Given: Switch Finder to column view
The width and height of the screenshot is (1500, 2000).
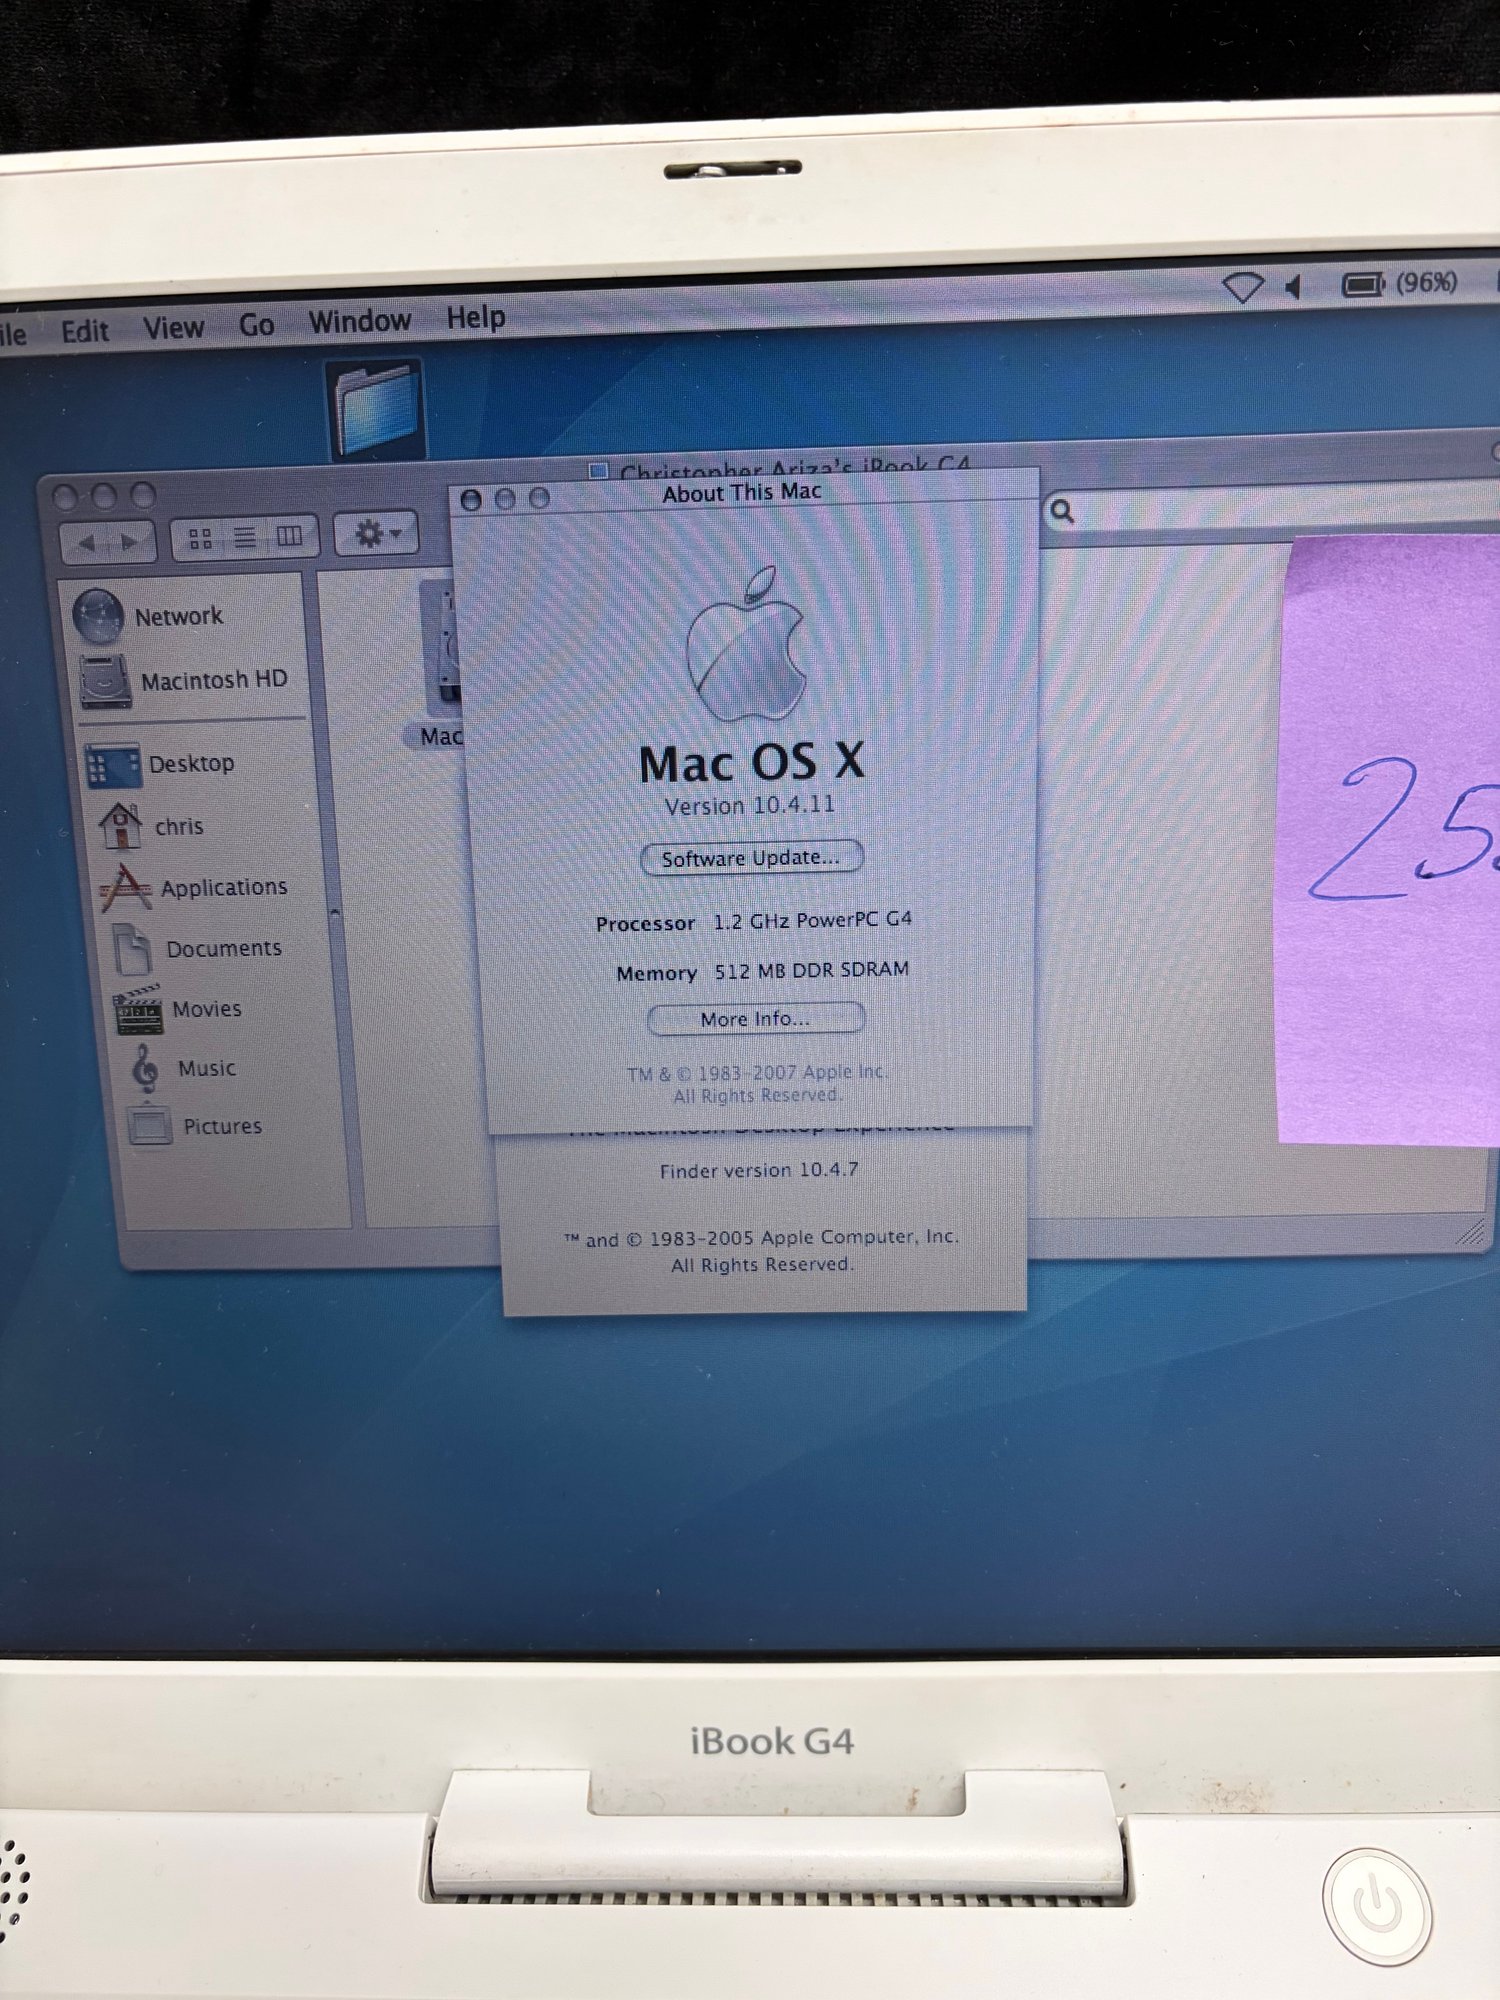Looking at the screenshot, I should click(x=290, y=537).
